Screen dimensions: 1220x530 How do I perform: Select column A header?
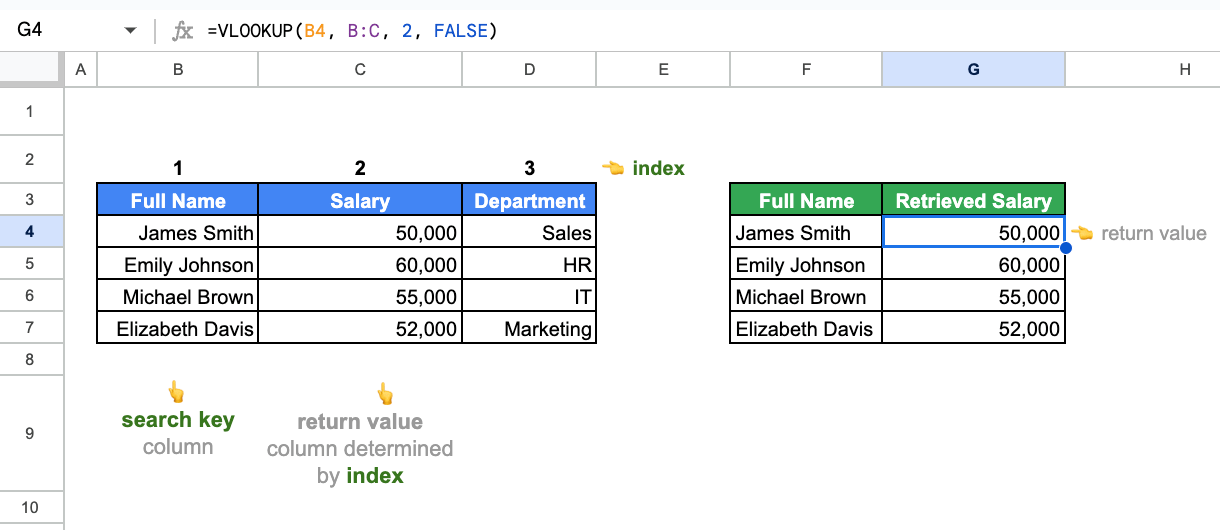click(x=81, y=69)
